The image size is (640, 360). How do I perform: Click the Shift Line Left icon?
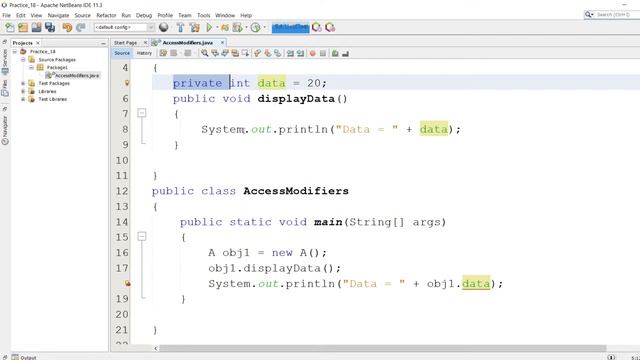[290, 53]
